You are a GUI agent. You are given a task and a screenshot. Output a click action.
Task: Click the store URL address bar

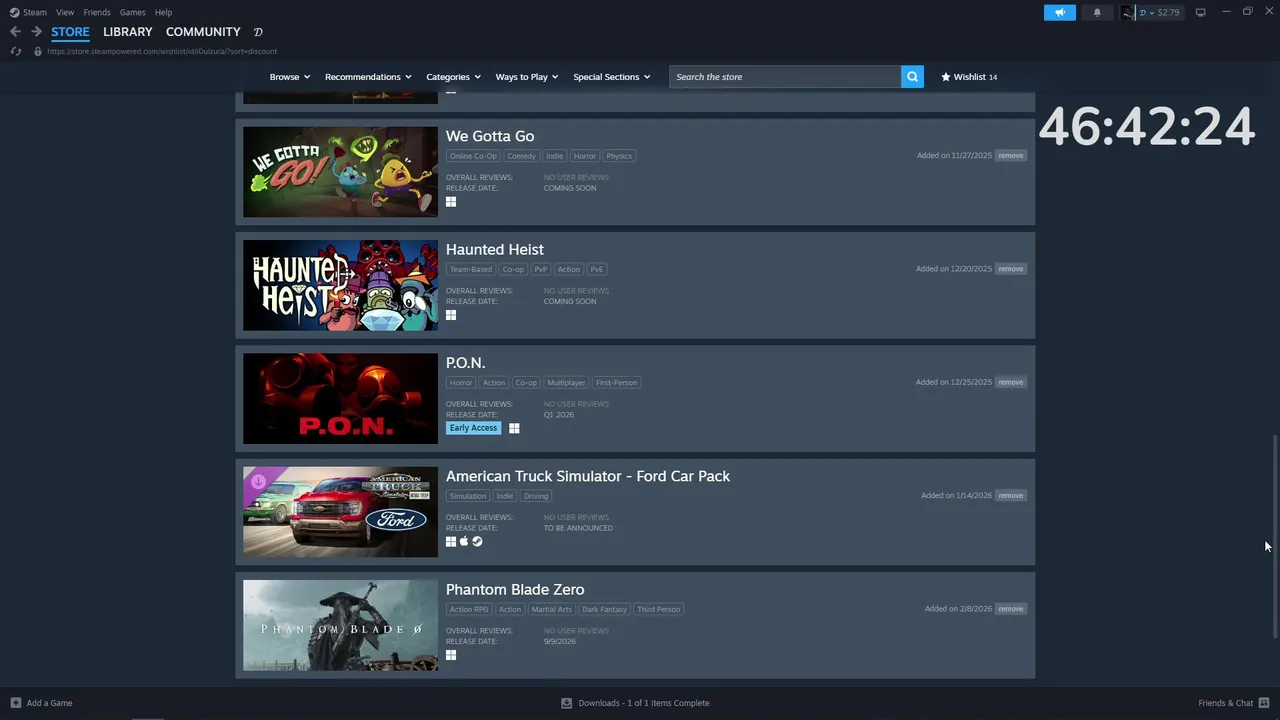[161, 51]
